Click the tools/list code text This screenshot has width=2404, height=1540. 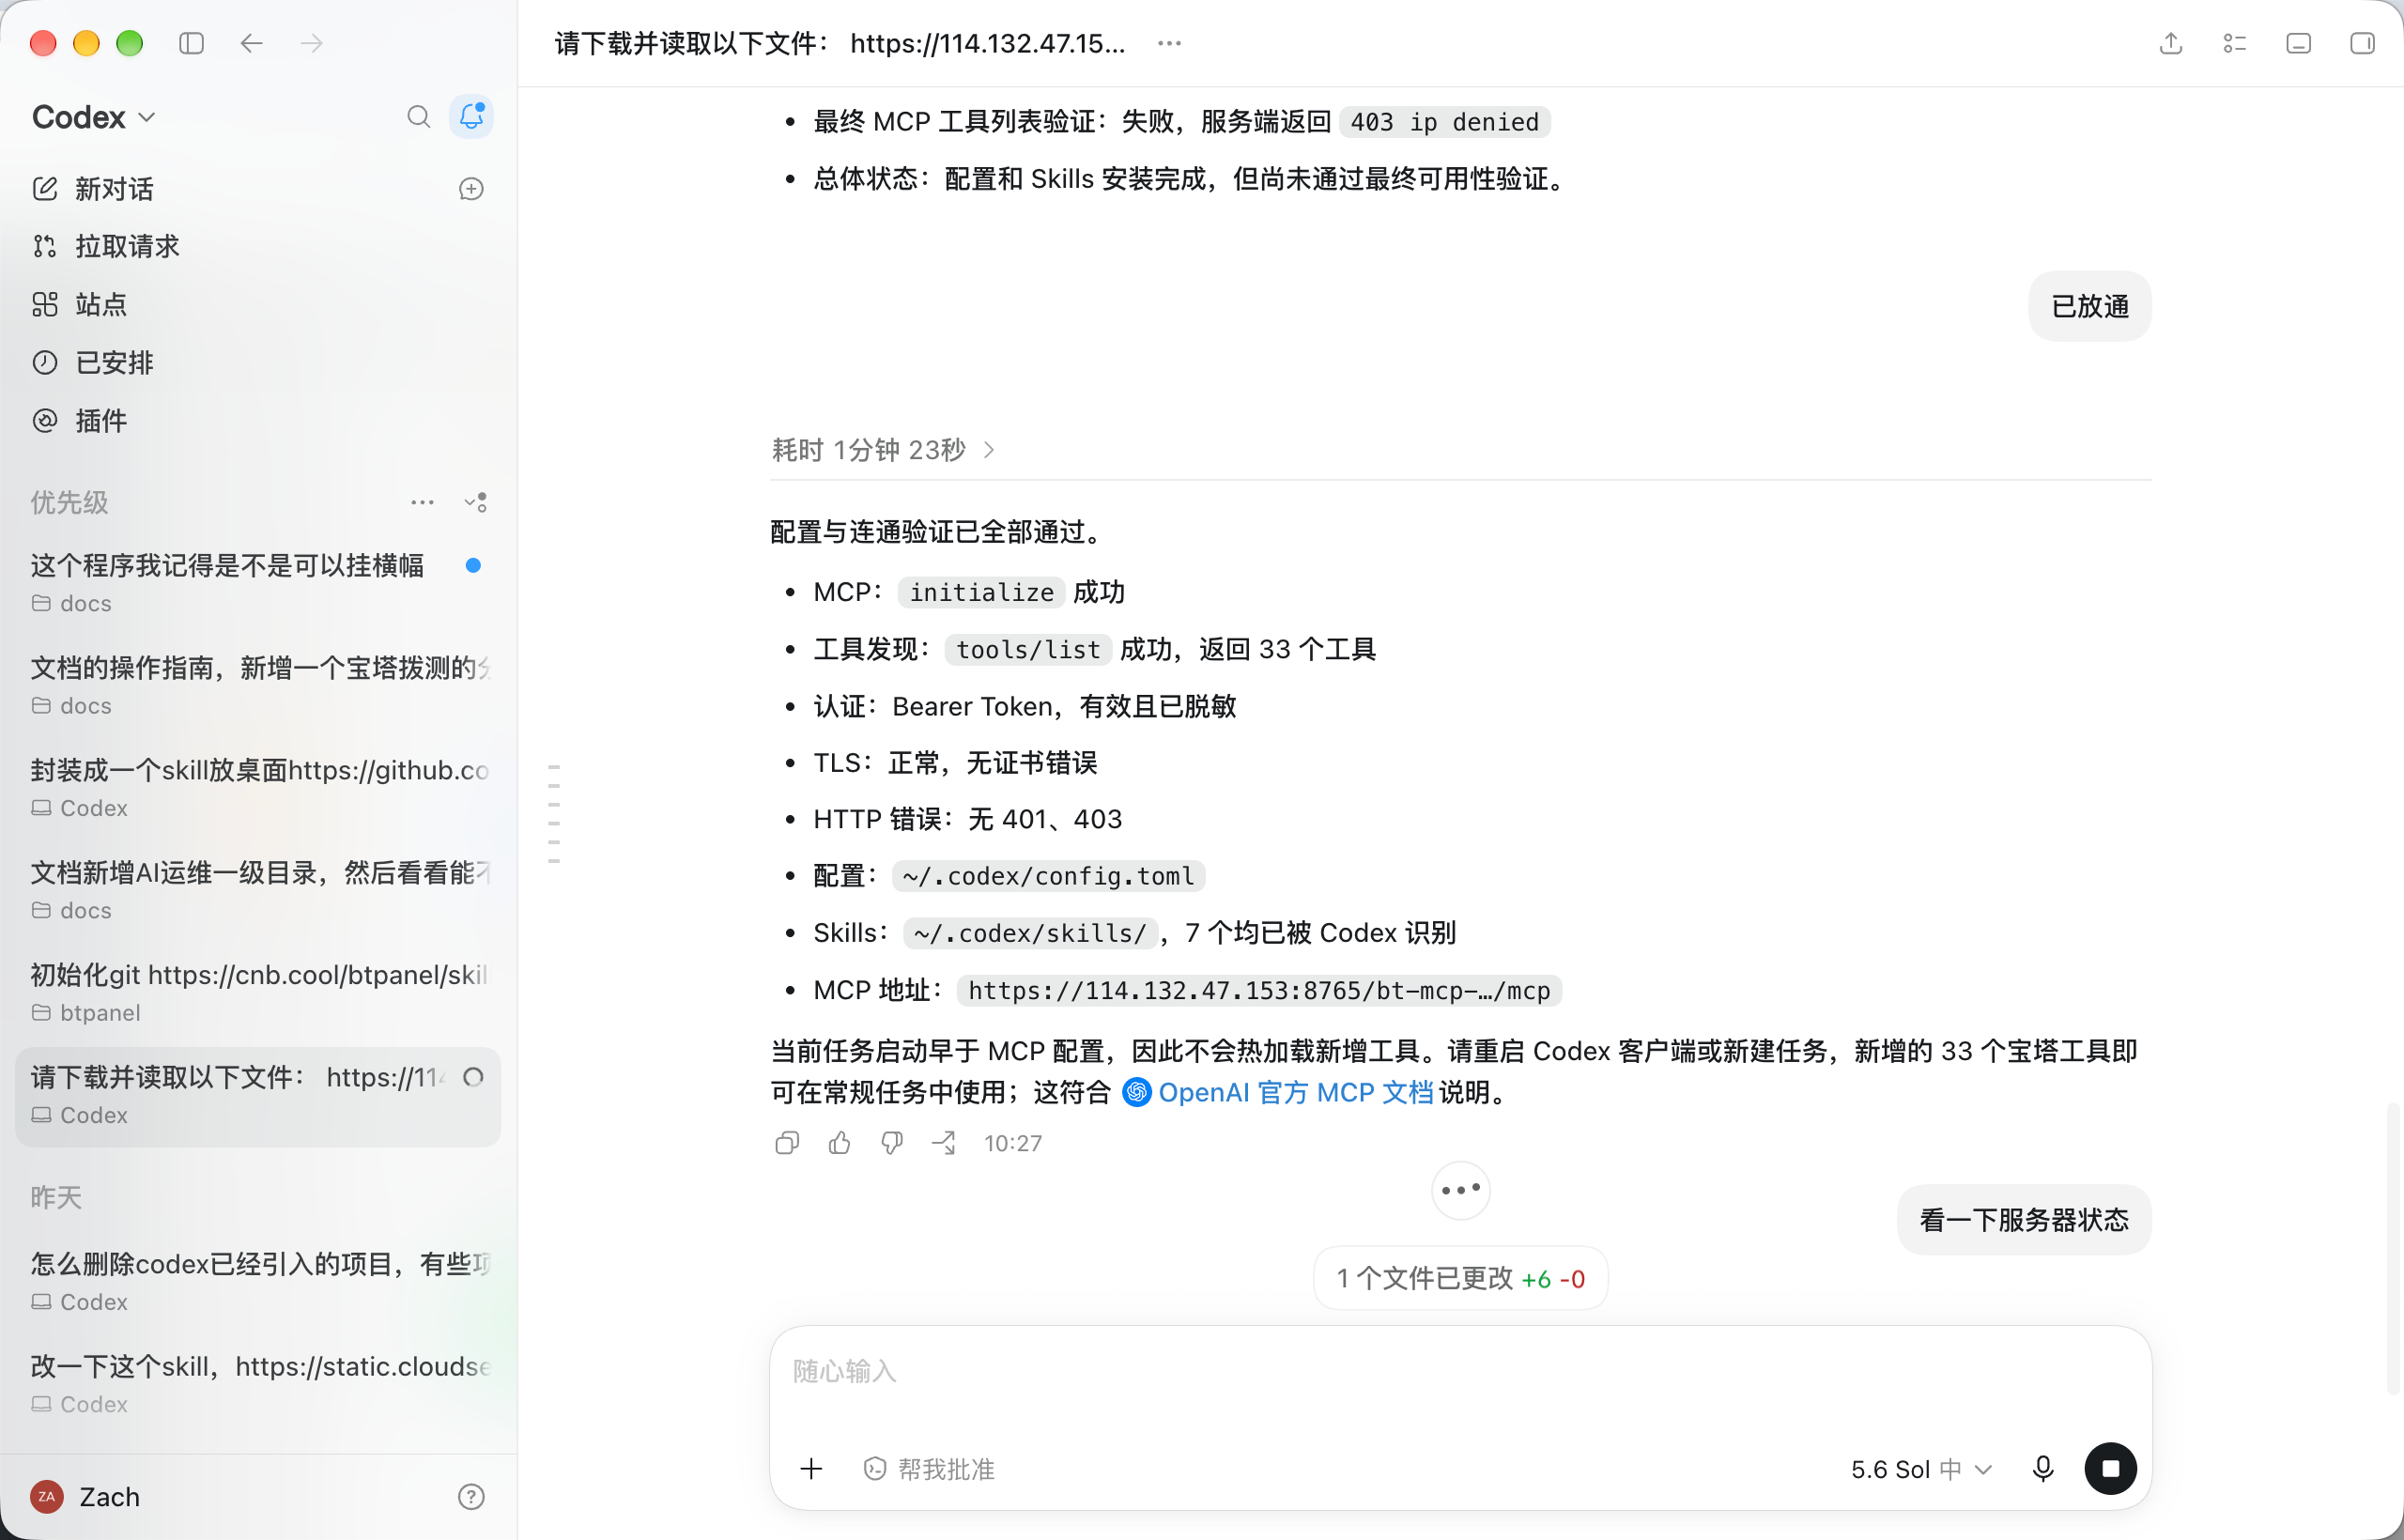tap(1028, 649)
